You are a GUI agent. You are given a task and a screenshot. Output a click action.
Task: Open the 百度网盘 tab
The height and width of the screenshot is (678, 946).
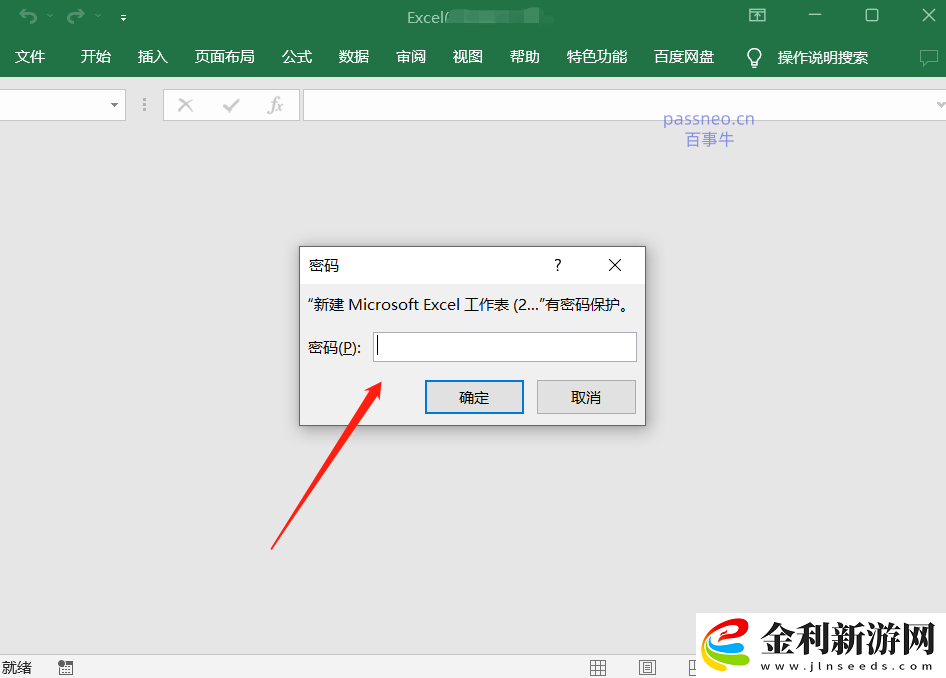pos(684,57)
